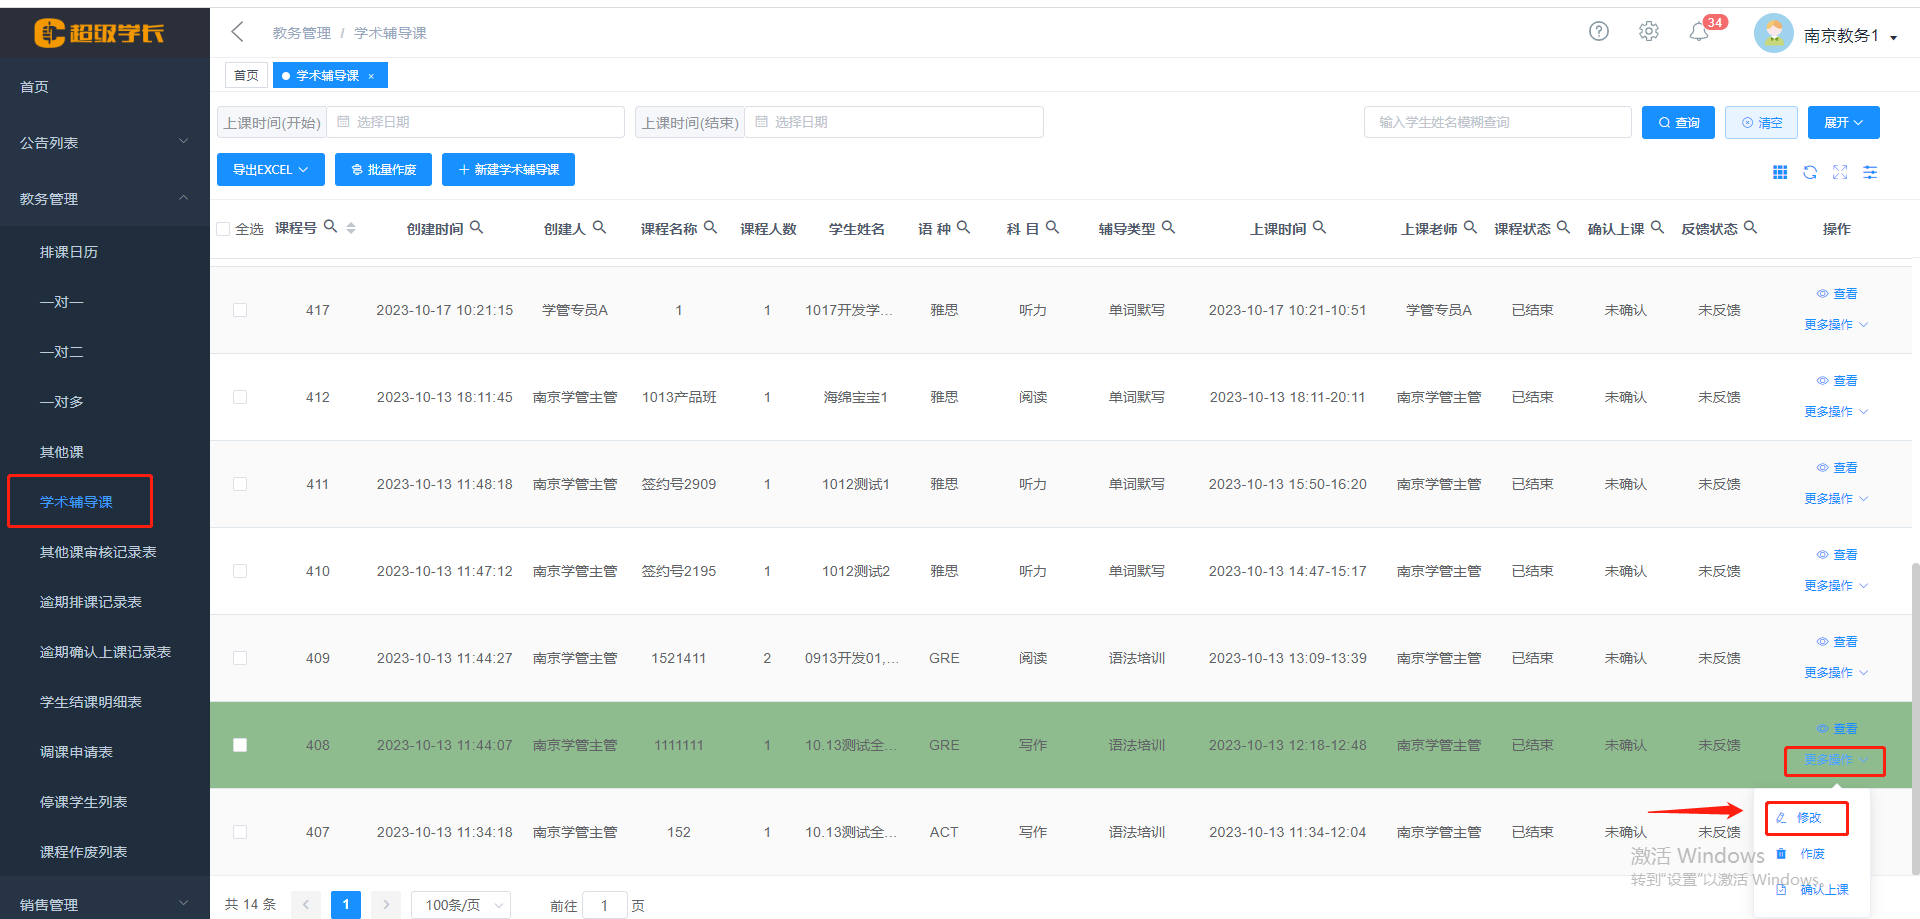Select the checkbox for row 408
The height and width of the screenshot is (919, 1920).
(x=240, y=745)
